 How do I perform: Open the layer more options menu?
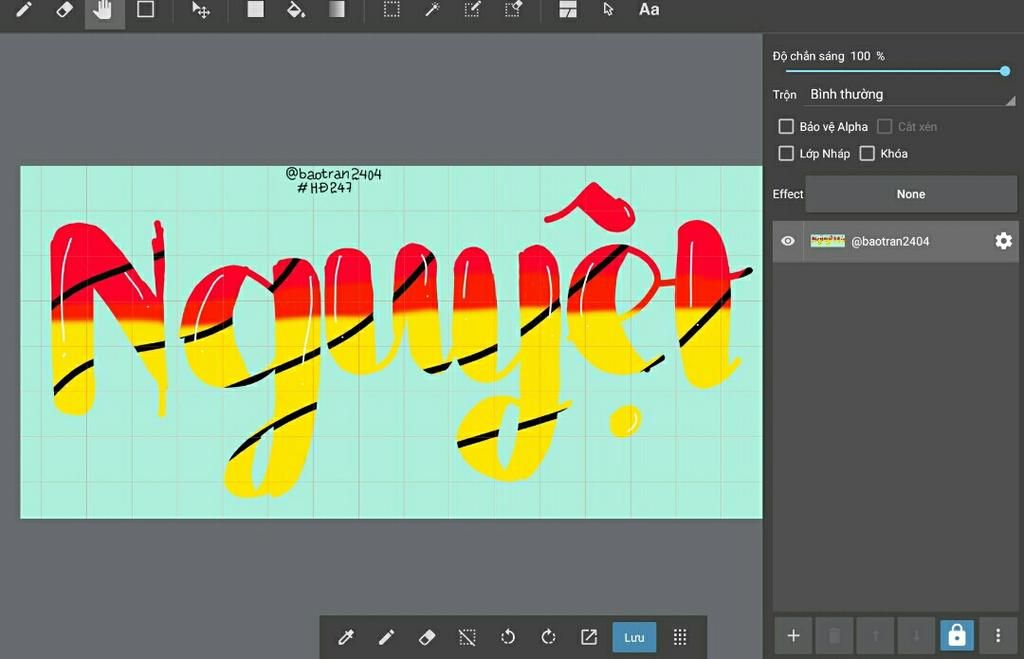[x=998, y=635]
